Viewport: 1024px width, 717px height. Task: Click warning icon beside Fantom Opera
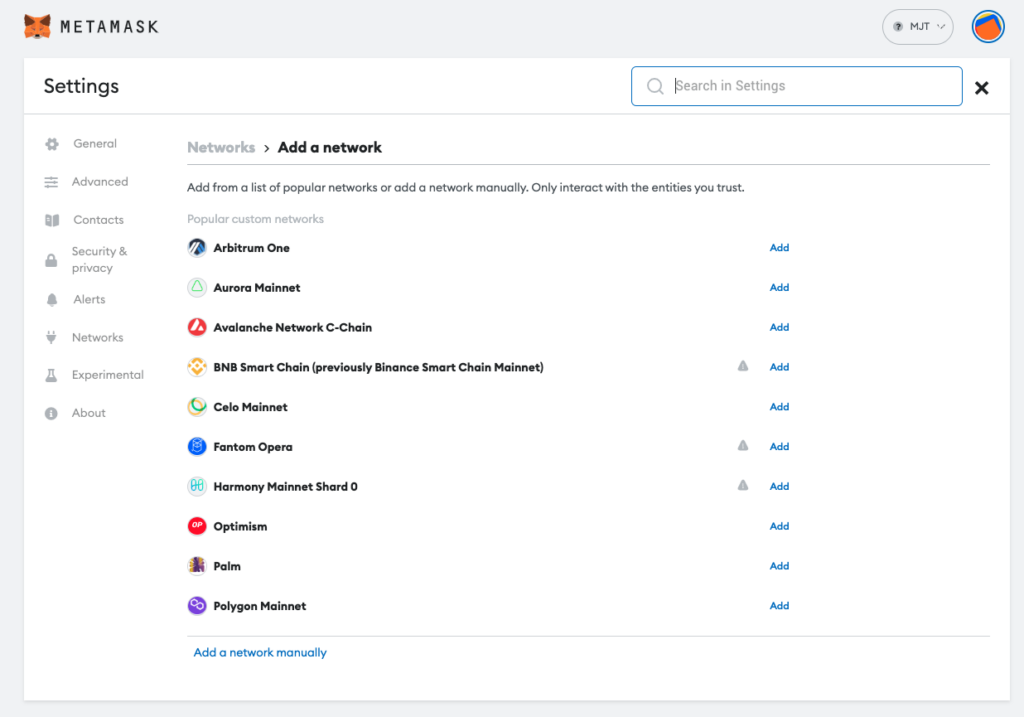[743, 446]
